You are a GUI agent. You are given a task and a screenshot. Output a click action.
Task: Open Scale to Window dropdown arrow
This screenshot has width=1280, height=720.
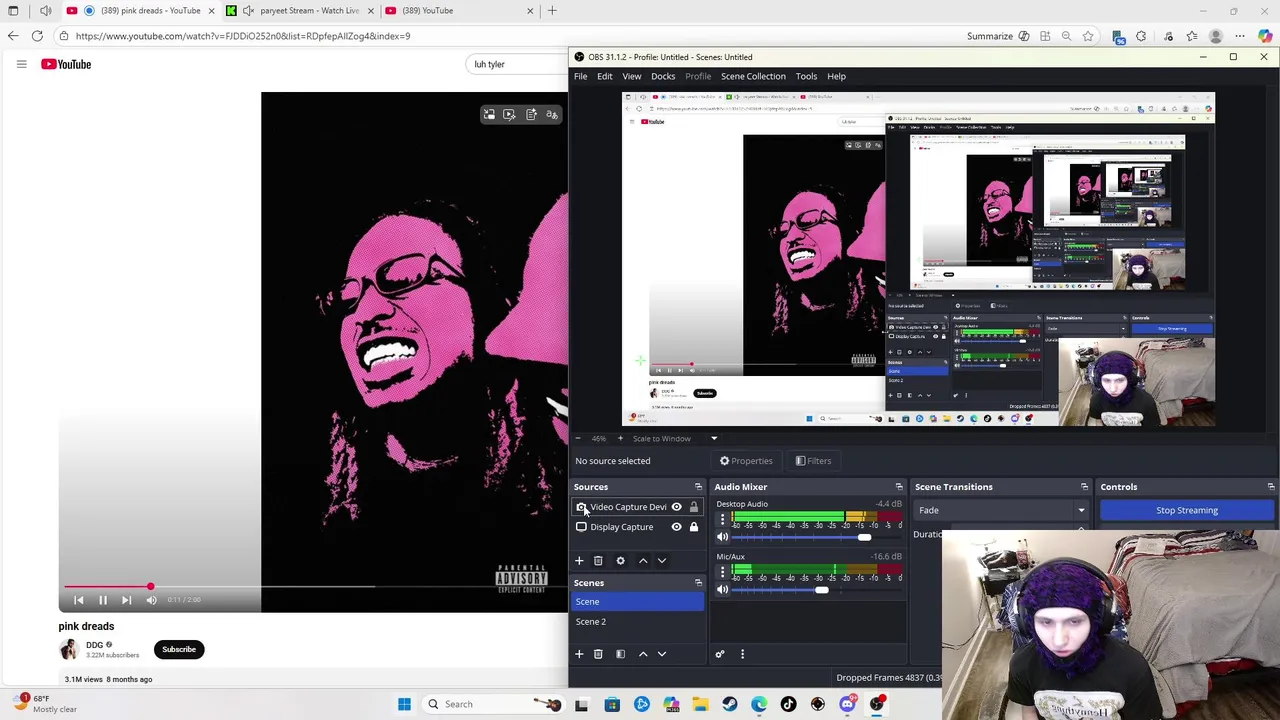[x=714, y=438]
